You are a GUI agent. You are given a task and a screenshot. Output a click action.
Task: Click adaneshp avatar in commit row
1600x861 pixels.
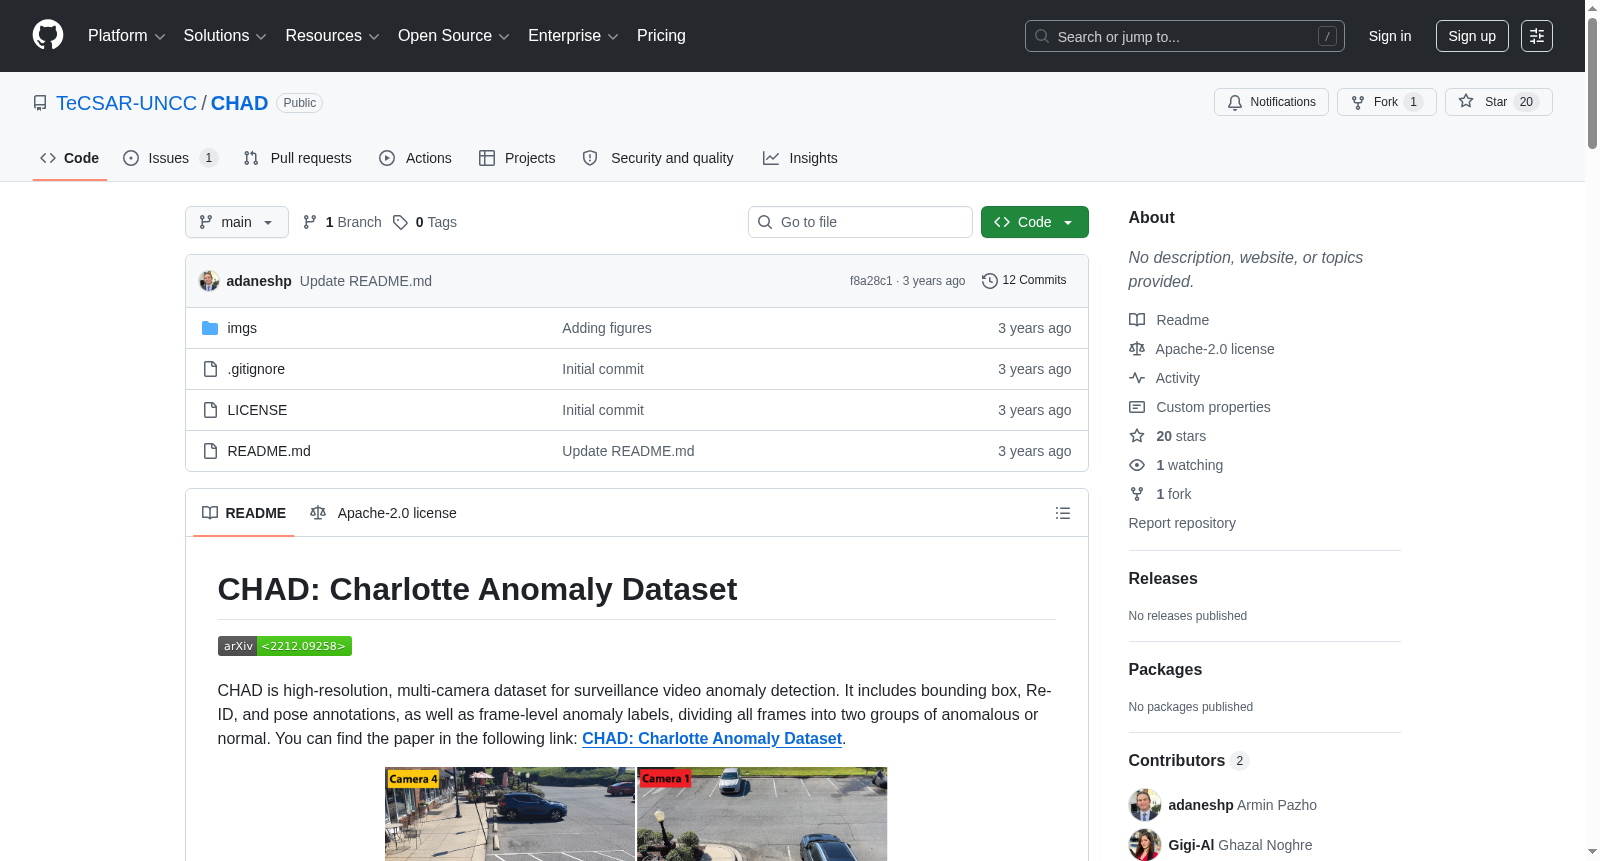click(x=209, y=281)
